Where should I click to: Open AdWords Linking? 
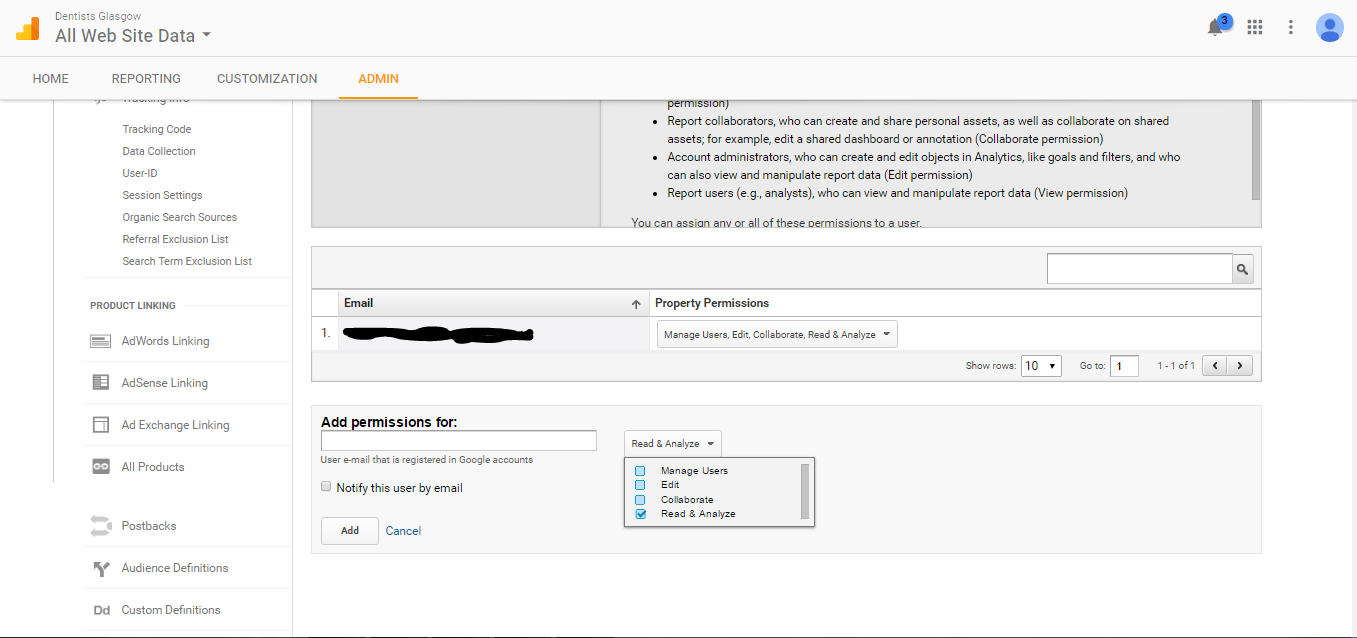tap(166, 341)
